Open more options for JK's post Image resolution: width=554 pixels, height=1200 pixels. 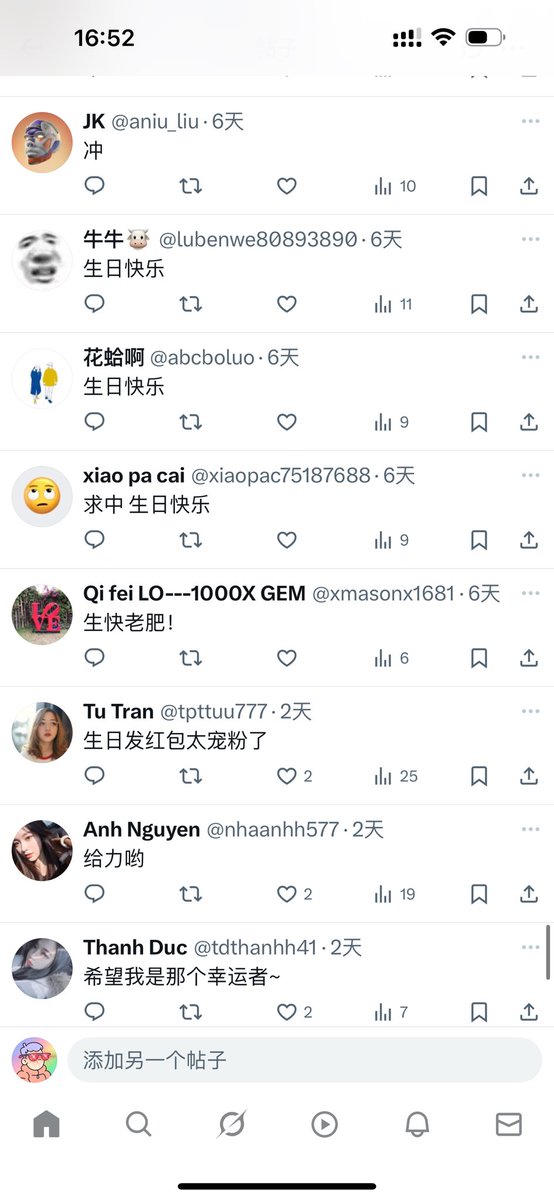point(530,121)
